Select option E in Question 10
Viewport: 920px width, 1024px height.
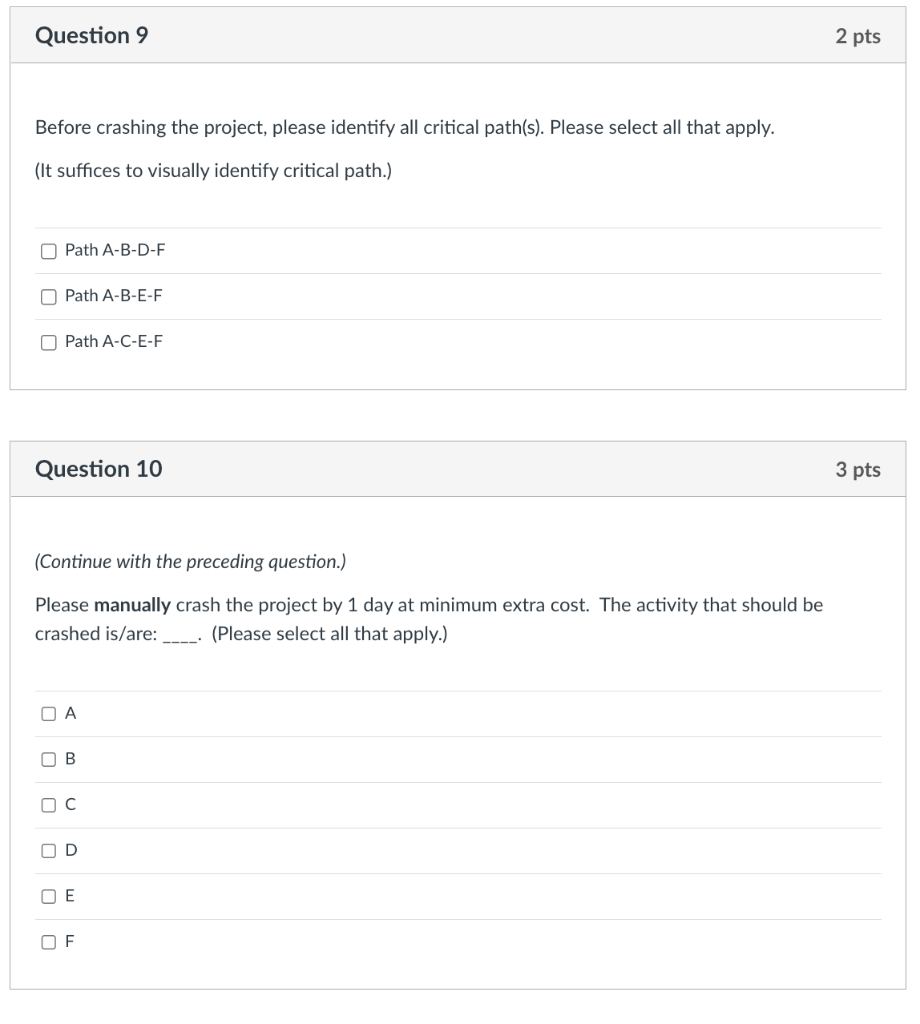pos(48,896)
